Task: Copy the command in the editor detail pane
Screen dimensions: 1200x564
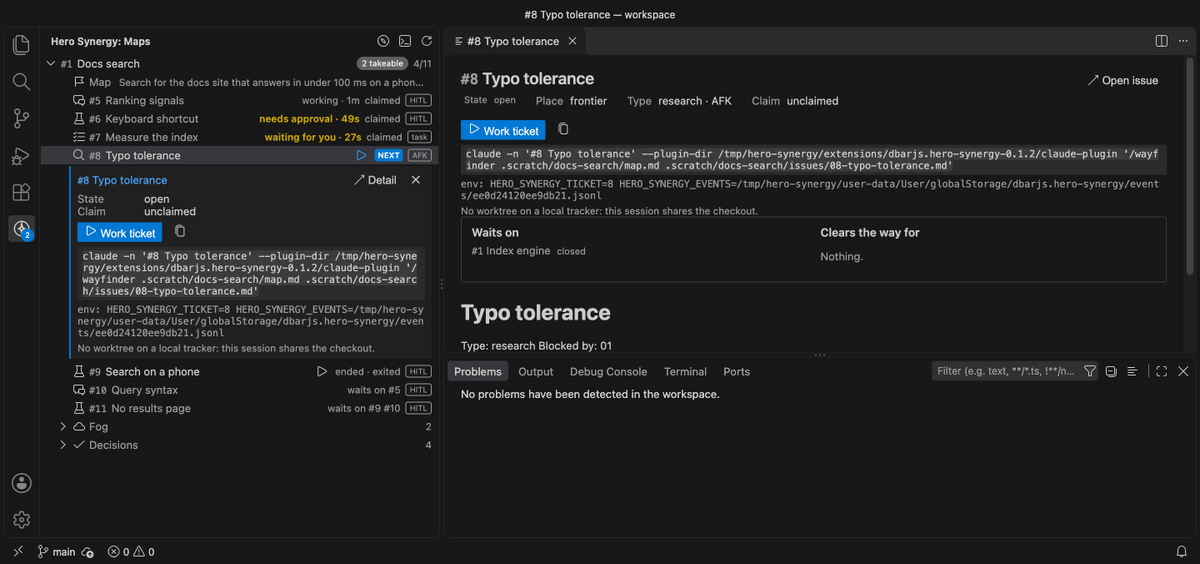Action: point(563,129)
